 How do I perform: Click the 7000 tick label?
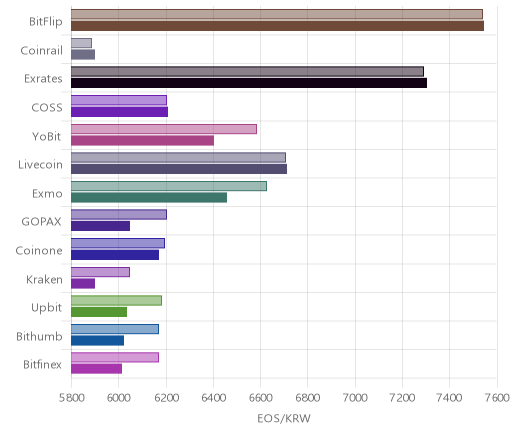(x=355, y=398)
